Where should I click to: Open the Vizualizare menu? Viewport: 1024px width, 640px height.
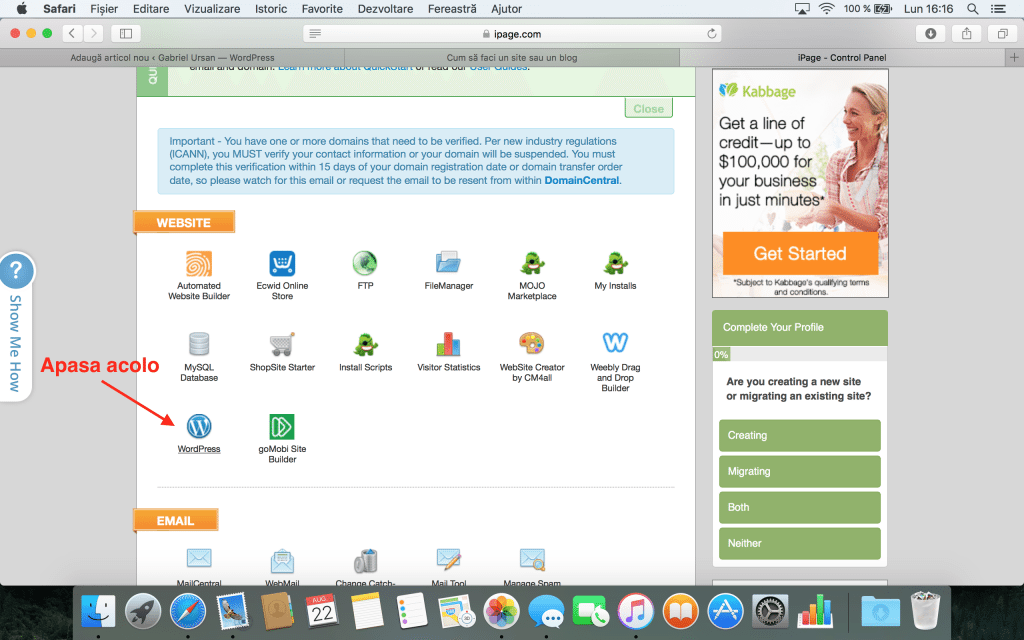(x=212, y=8)
